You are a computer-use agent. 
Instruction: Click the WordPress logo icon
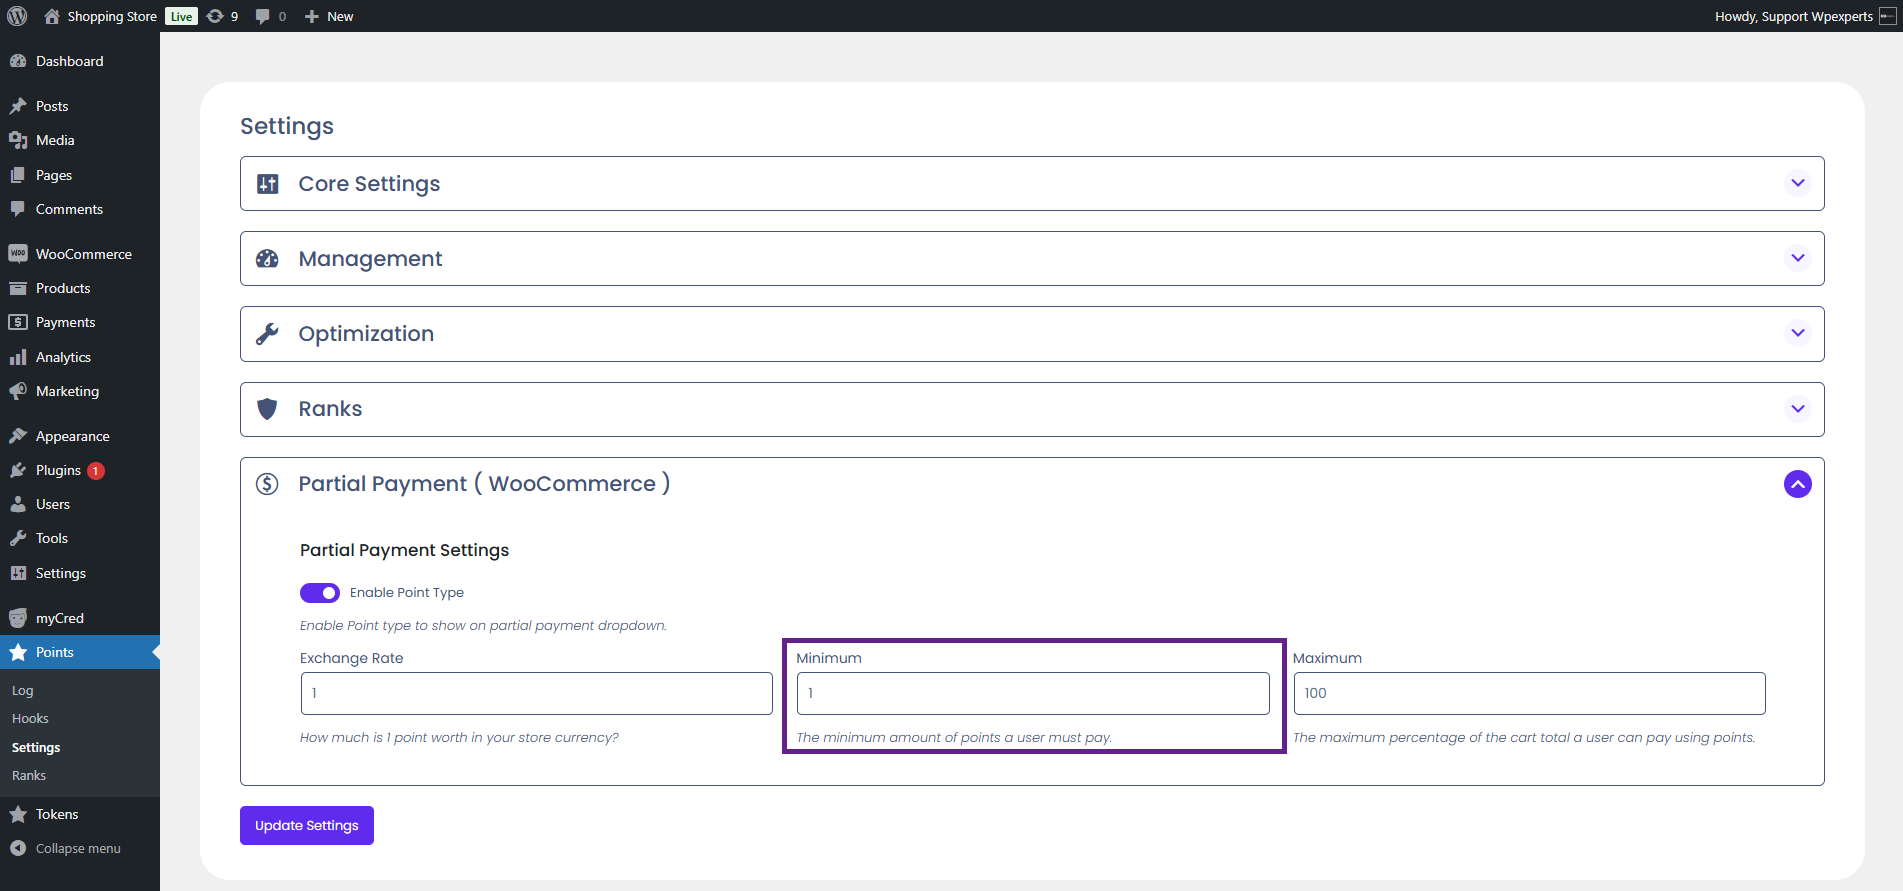tap(17, 16)
